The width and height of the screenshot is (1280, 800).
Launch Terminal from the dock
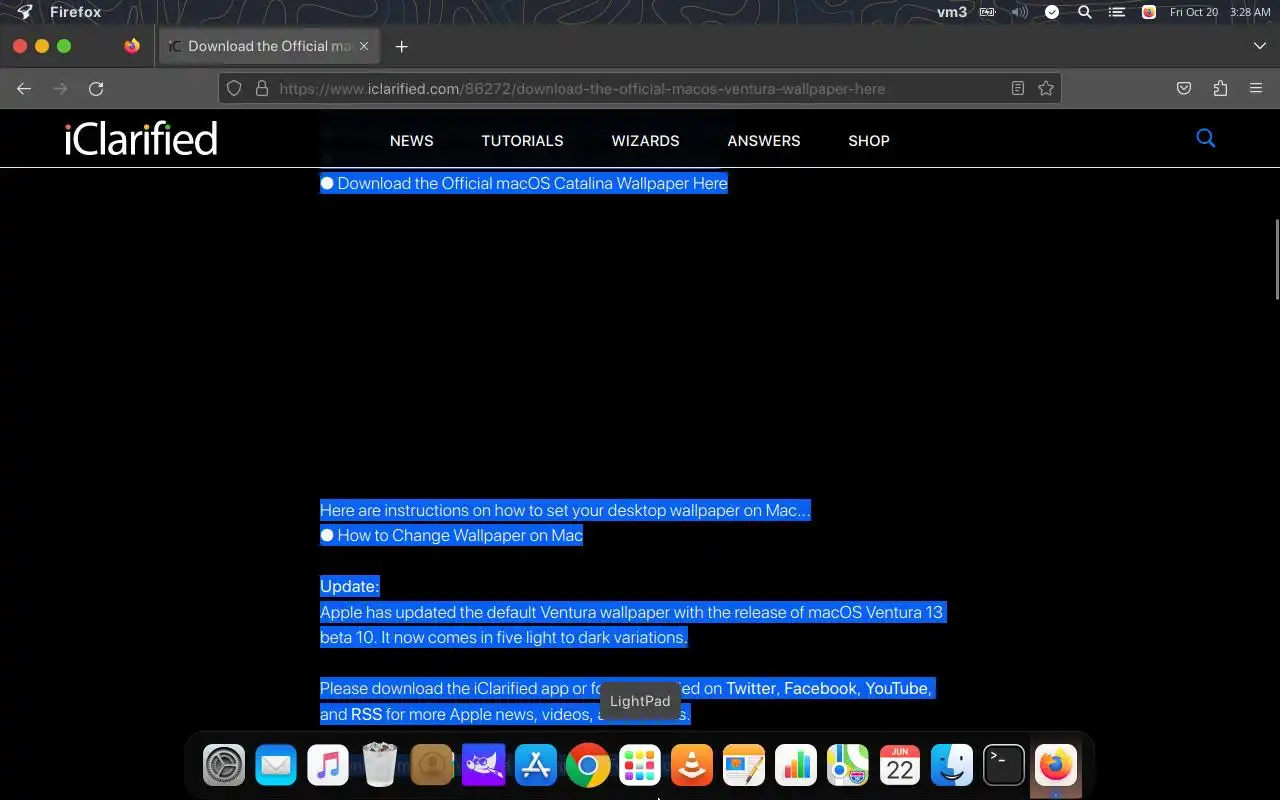(x=1004, y=766)
